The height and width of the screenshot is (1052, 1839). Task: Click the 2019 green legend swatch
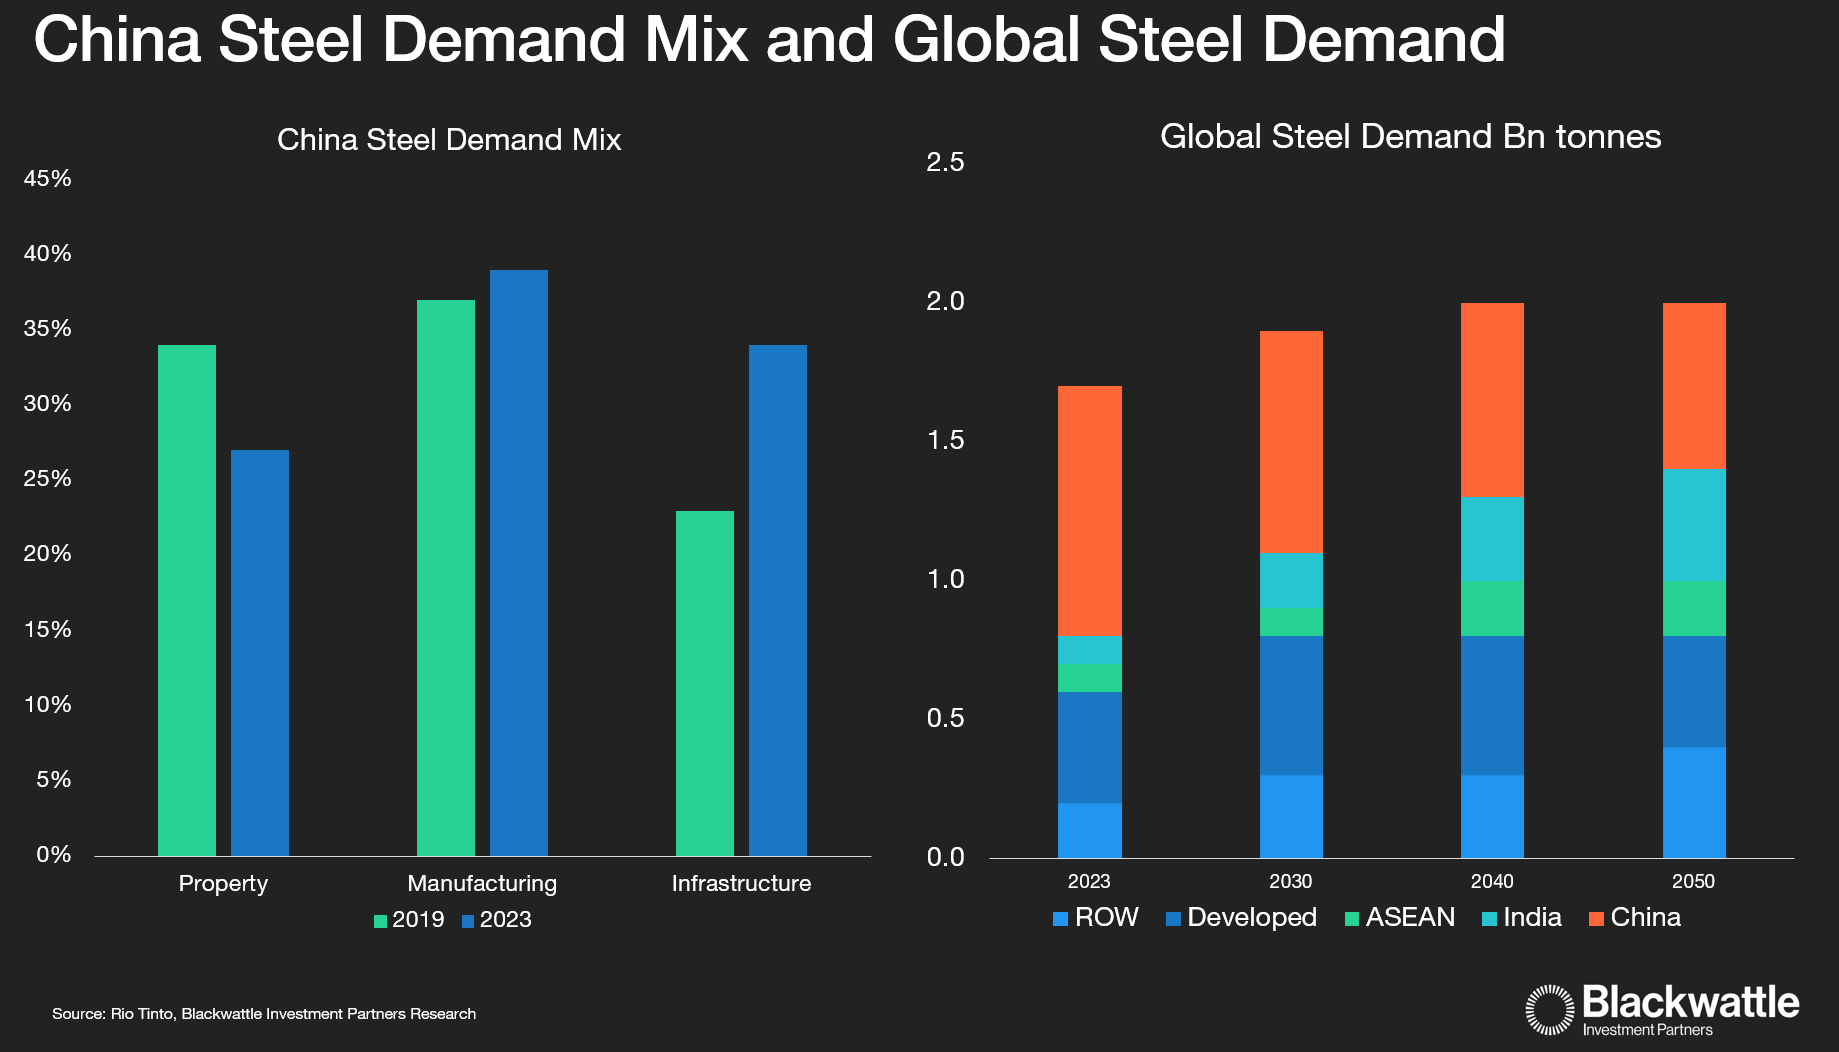tap(380, 921)
